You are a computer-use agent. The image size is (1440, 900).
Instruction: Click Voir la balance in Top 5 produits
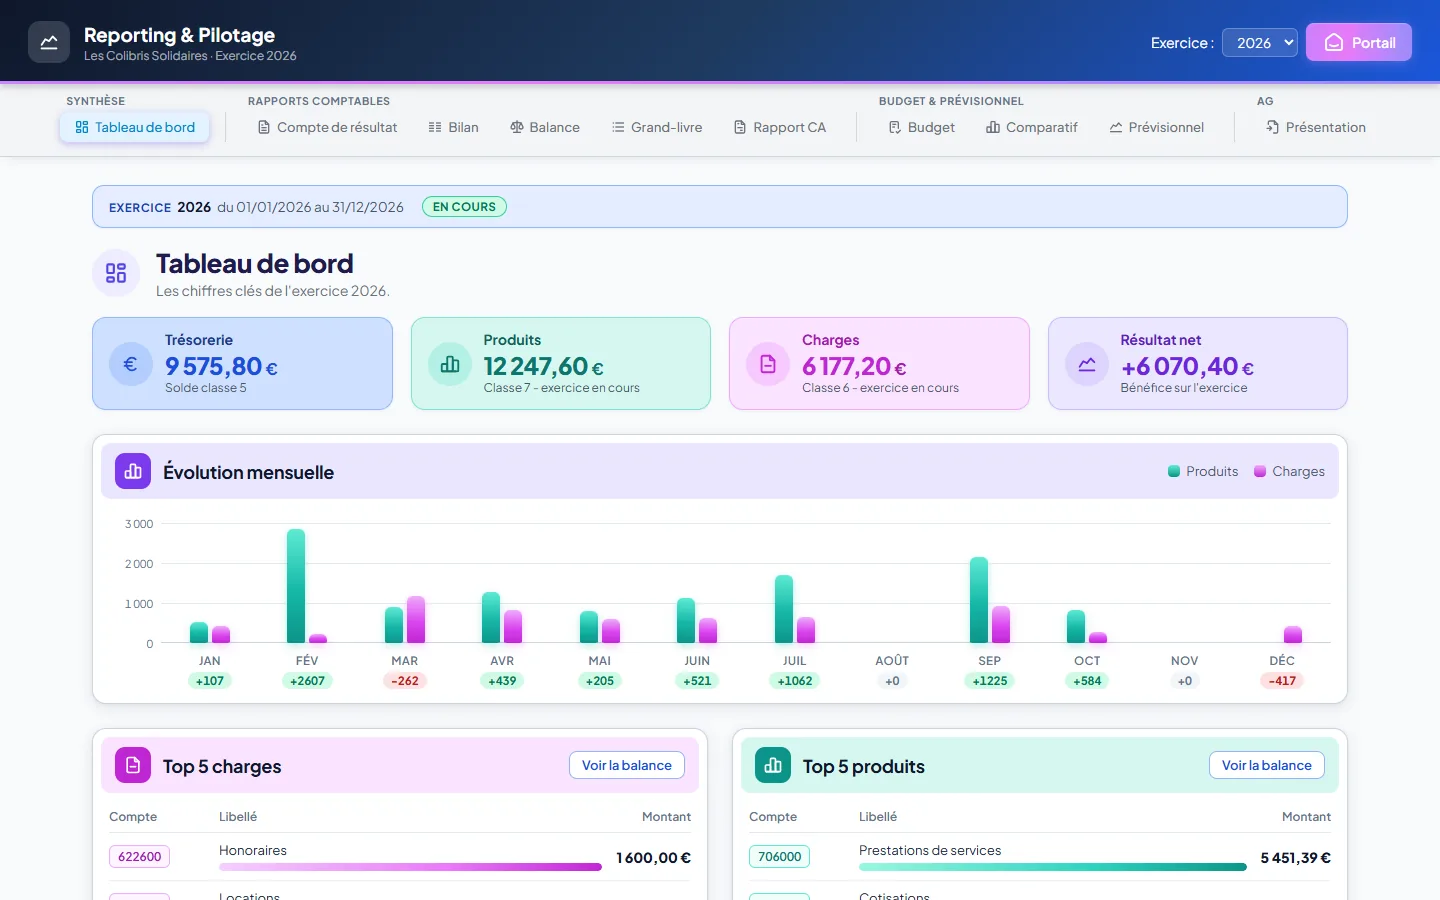click(1267, 765)
